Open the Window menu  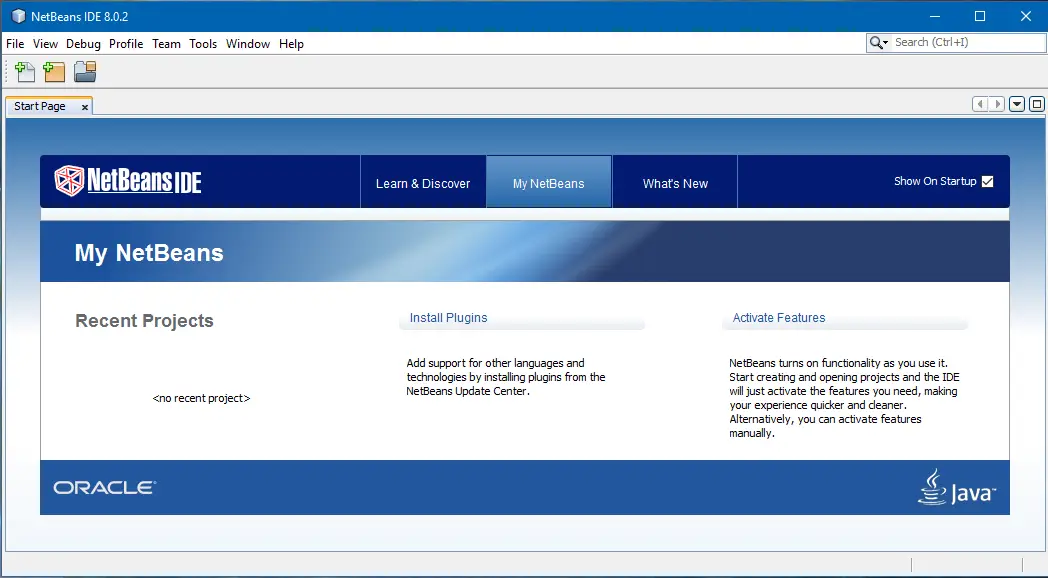coord(248,44)
